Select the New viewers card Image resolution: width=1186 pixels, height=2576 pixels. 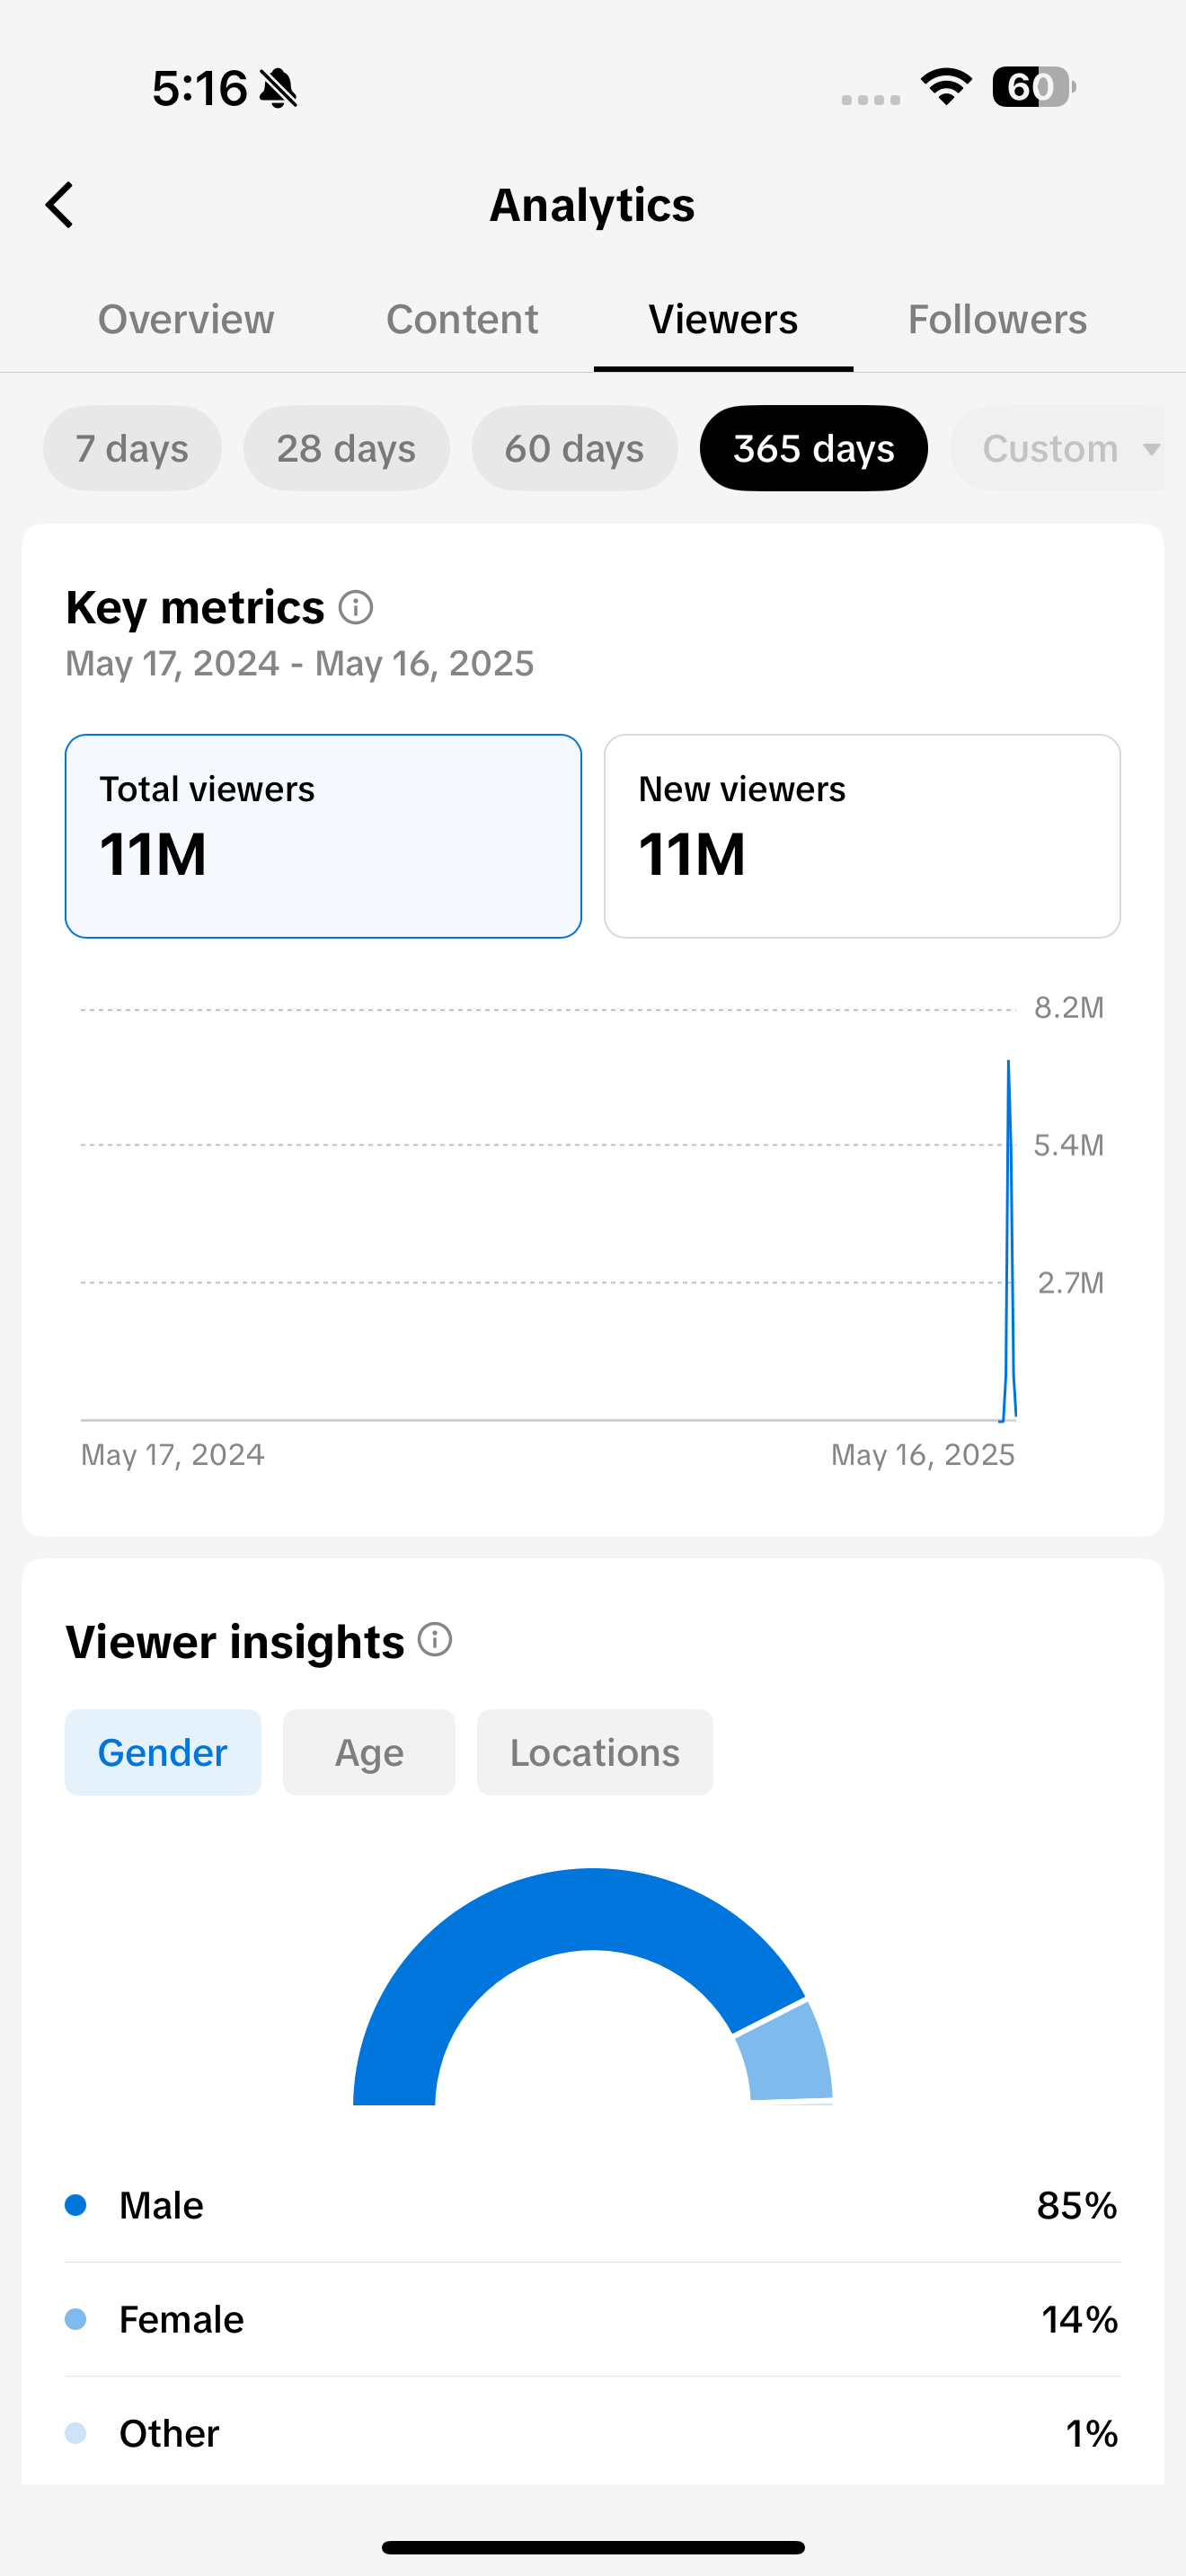tap(862, 836)
